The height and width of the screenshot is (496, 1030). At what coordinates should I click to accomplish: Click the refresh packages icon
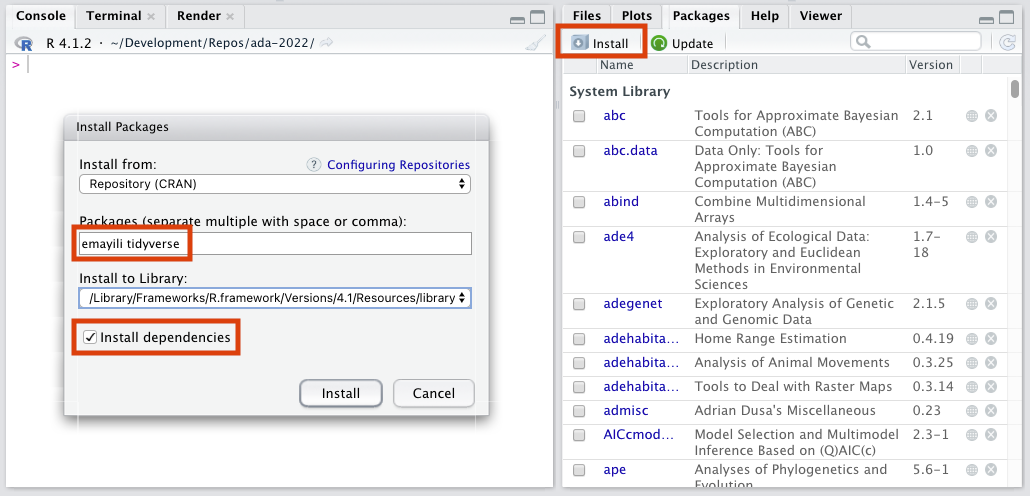click(1006, 42)
